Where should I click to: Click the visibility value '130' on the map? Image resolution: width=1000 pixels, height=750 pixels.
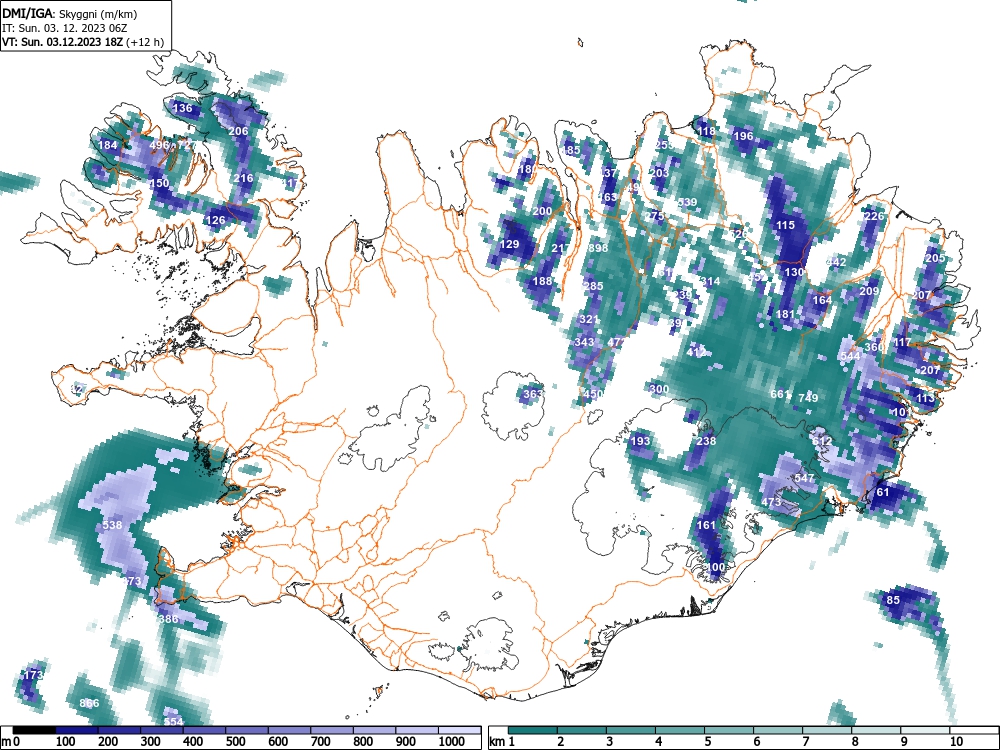point(794,272)
